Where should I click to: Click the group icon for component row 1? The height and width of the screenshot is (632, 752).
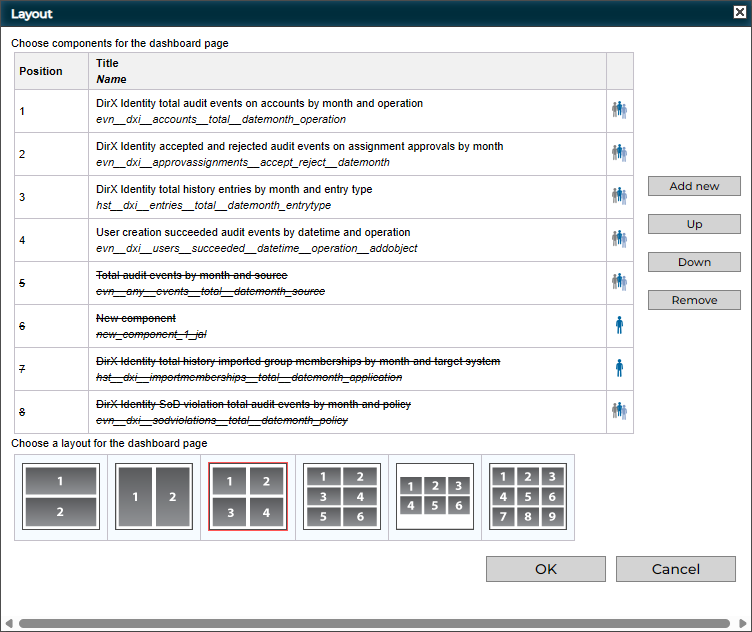[619, 111]
